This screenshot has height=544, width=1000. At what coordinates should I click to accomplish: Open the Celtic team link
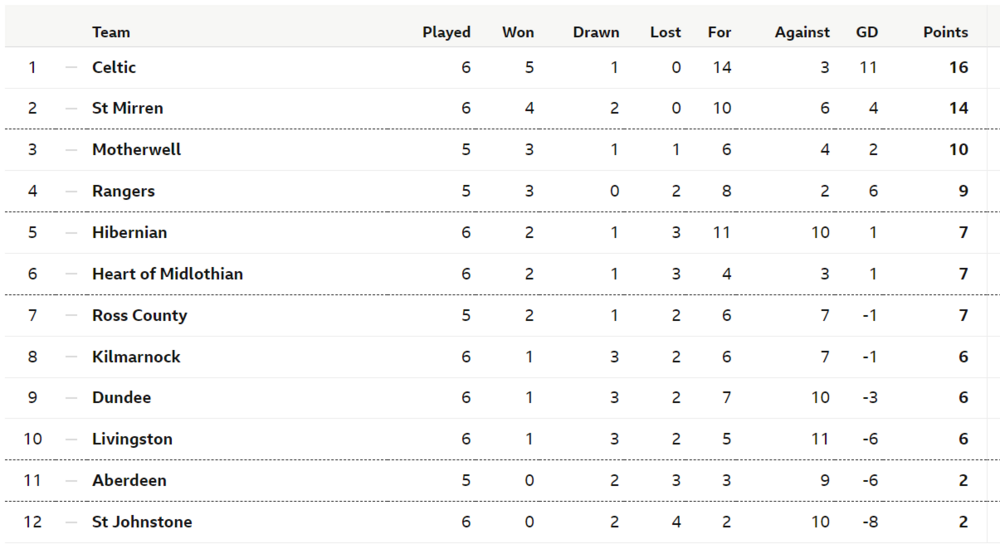pos(114,67)
